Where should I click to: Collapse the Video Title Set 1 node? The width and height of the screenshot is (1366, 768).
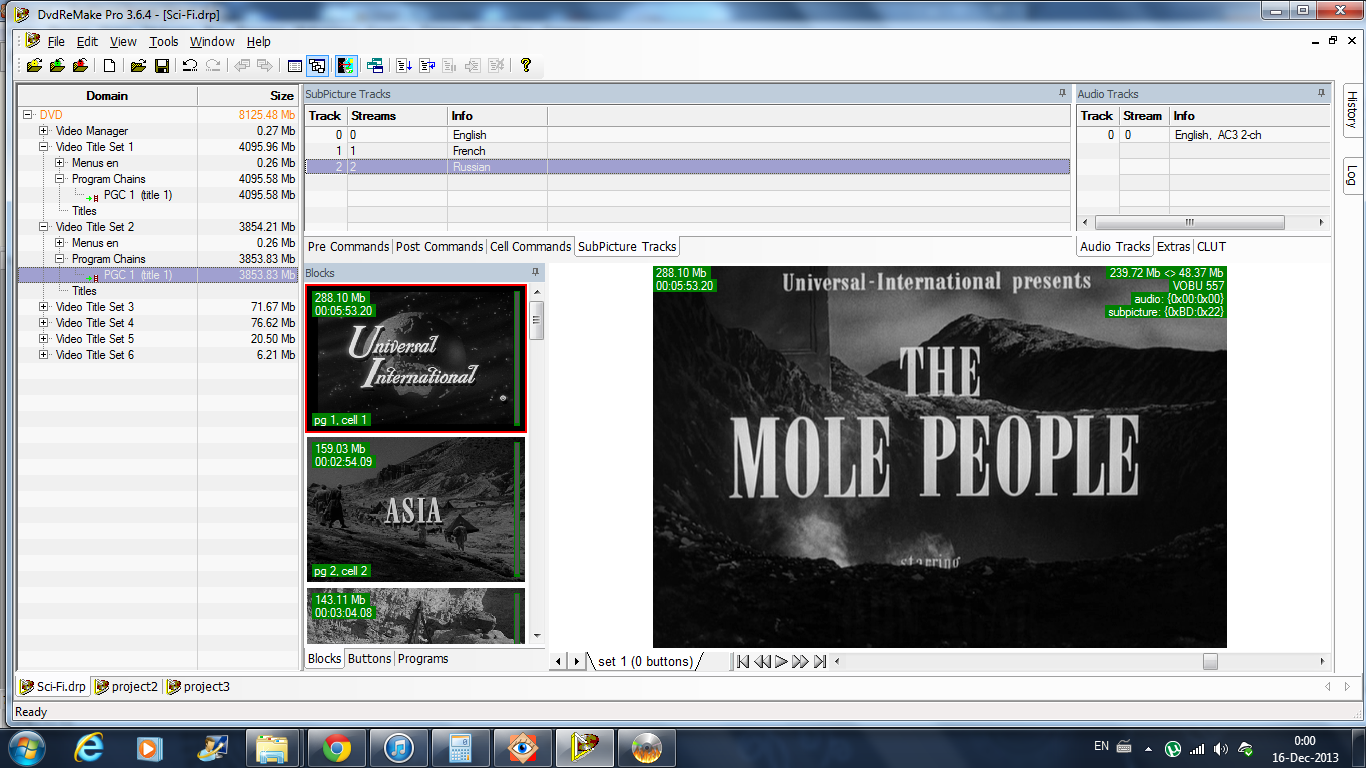pos(44,147)
